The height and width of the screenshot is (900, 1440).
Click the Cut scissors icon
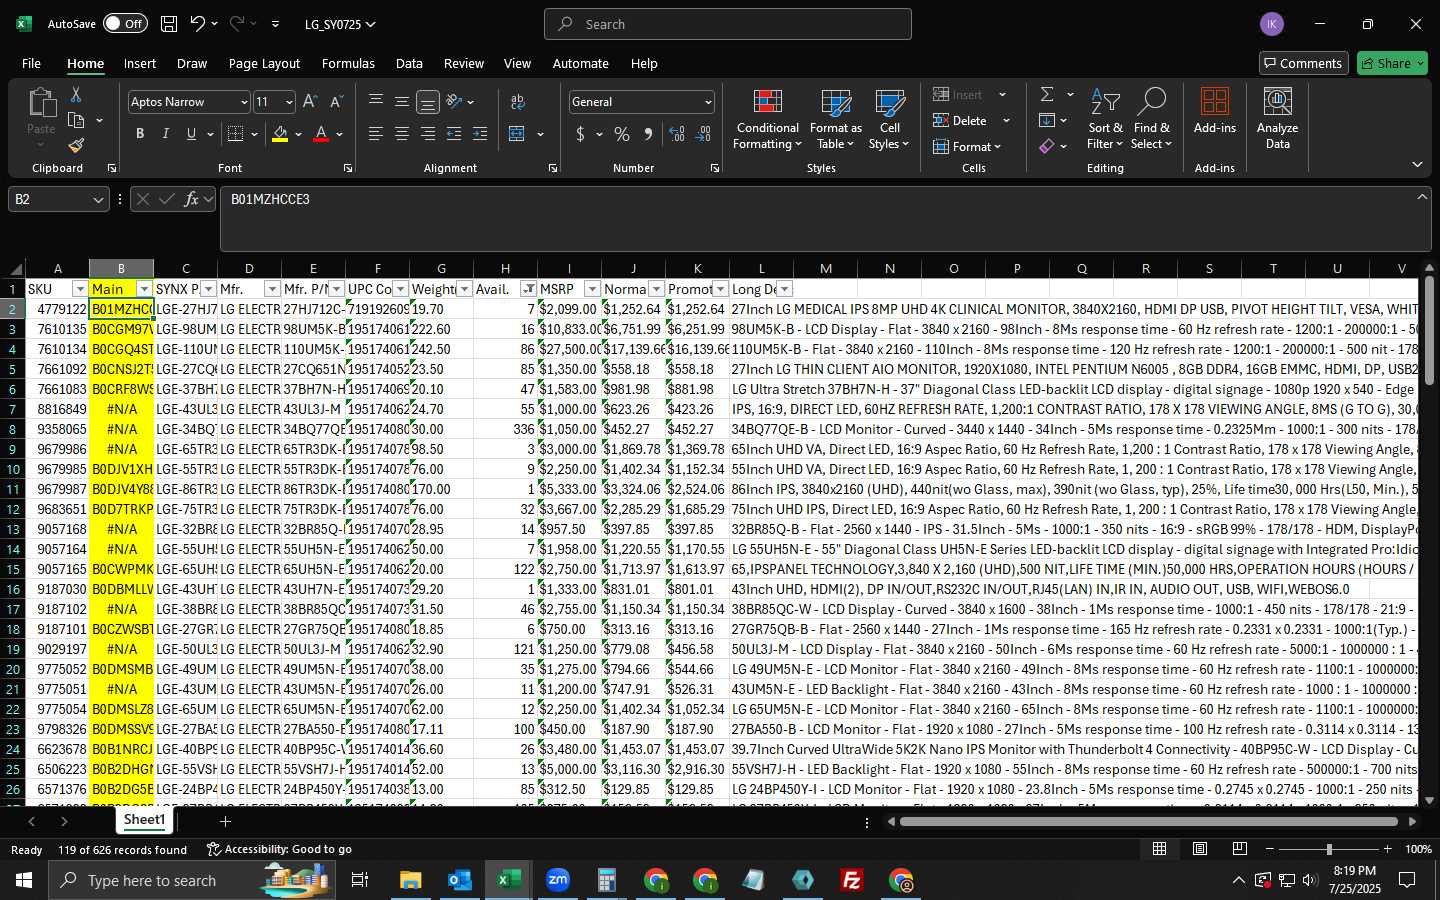(x=76, y=94)
